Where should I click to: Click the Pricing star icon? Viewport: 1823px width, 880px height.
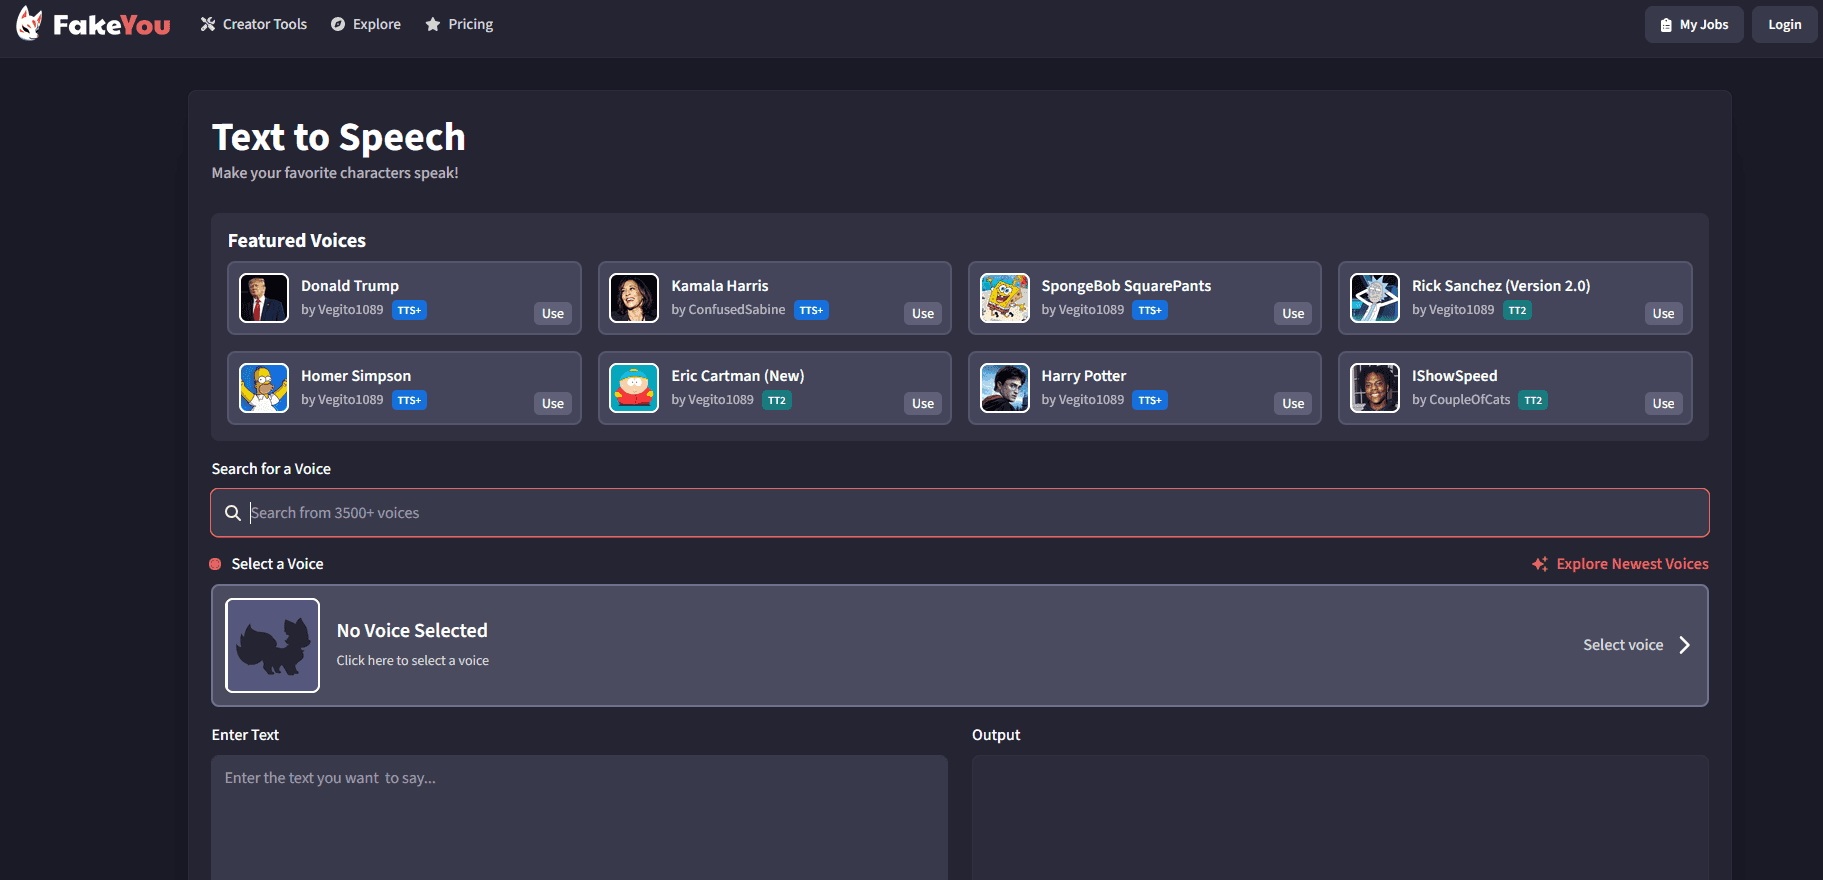[433, 24]
